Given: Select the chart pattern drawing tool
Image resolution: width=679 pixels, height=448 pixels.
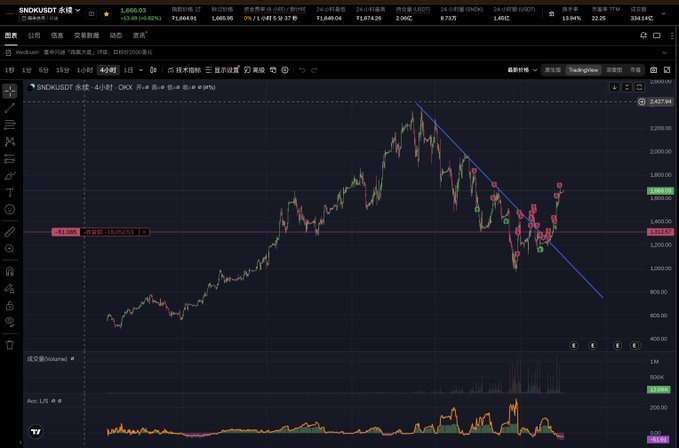Looking at the screenshot, I should tap(10, 142).
